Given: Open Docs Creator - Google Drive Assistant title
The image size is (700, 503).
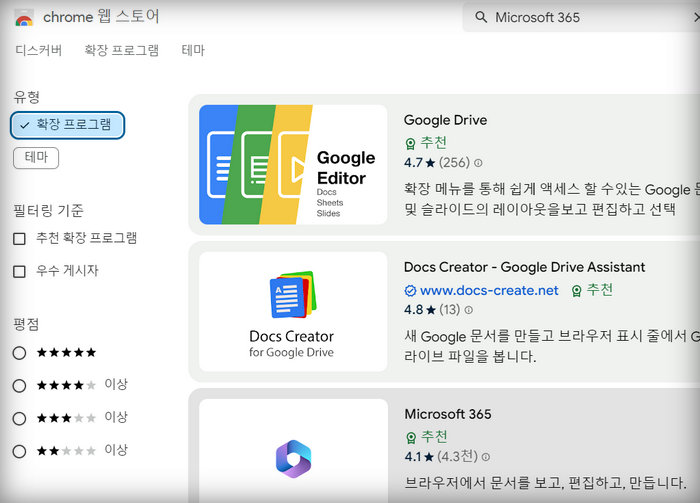Looking at the screenshot, I should 525,267.
